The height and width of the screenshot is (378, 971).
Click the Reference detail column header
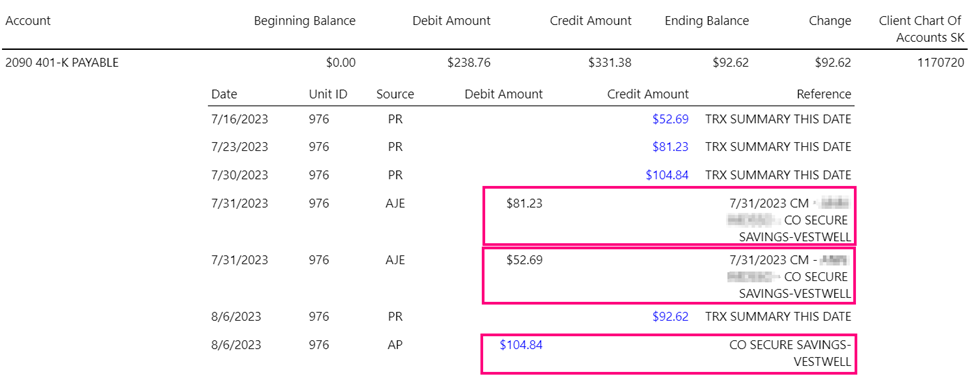[x=824, y=94]
